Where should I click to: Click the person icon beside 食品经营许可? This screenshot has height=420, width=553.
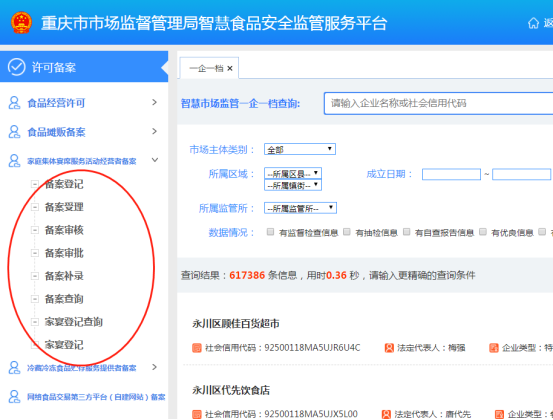[x=14, y=103]
